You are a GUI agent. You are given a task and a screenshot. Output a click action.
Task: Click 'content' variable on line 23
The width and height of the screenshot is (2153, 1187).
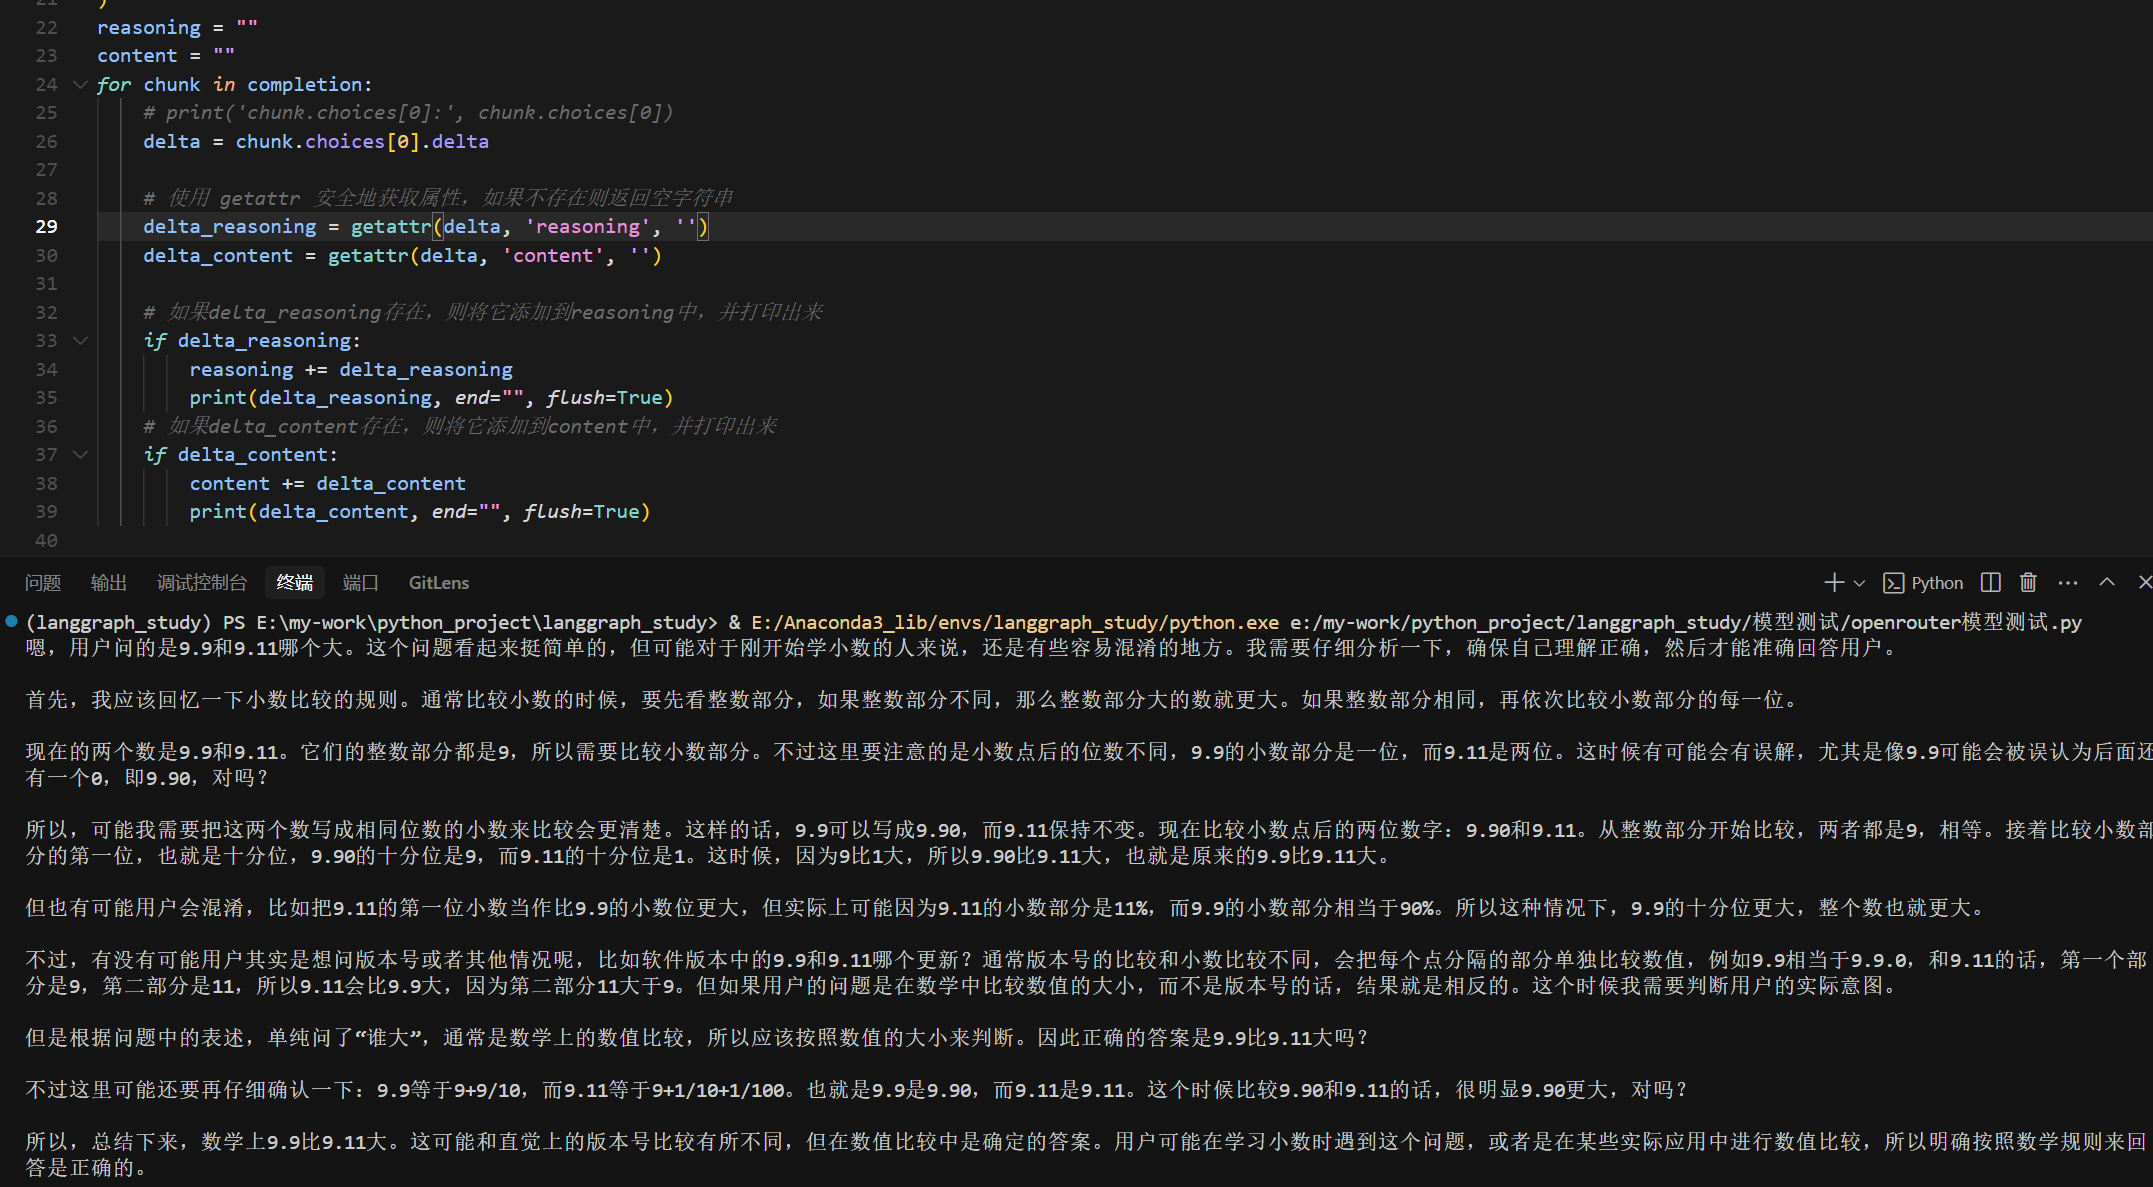(x=137, y=56)
